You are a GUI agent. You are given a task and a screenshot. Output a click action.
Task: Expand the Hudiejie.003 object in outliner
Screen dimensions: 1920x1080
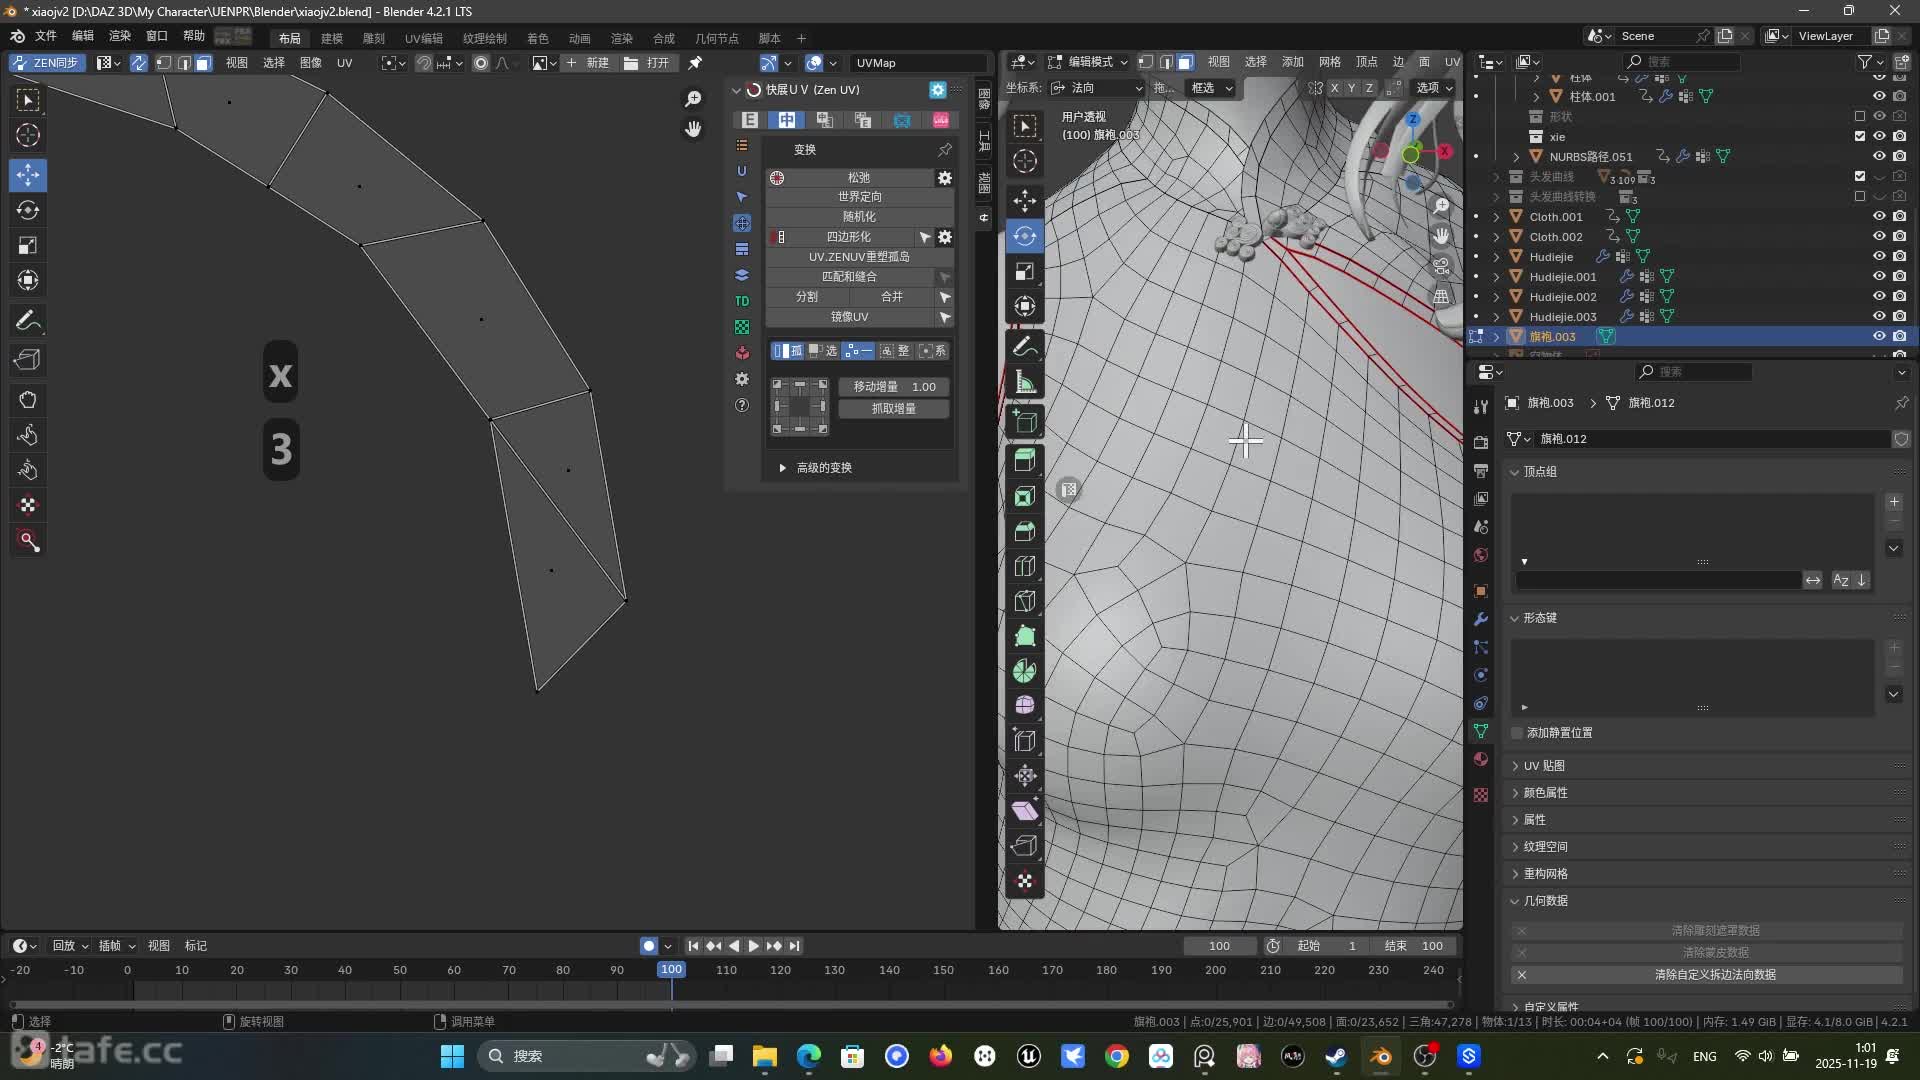point(1495,316)
